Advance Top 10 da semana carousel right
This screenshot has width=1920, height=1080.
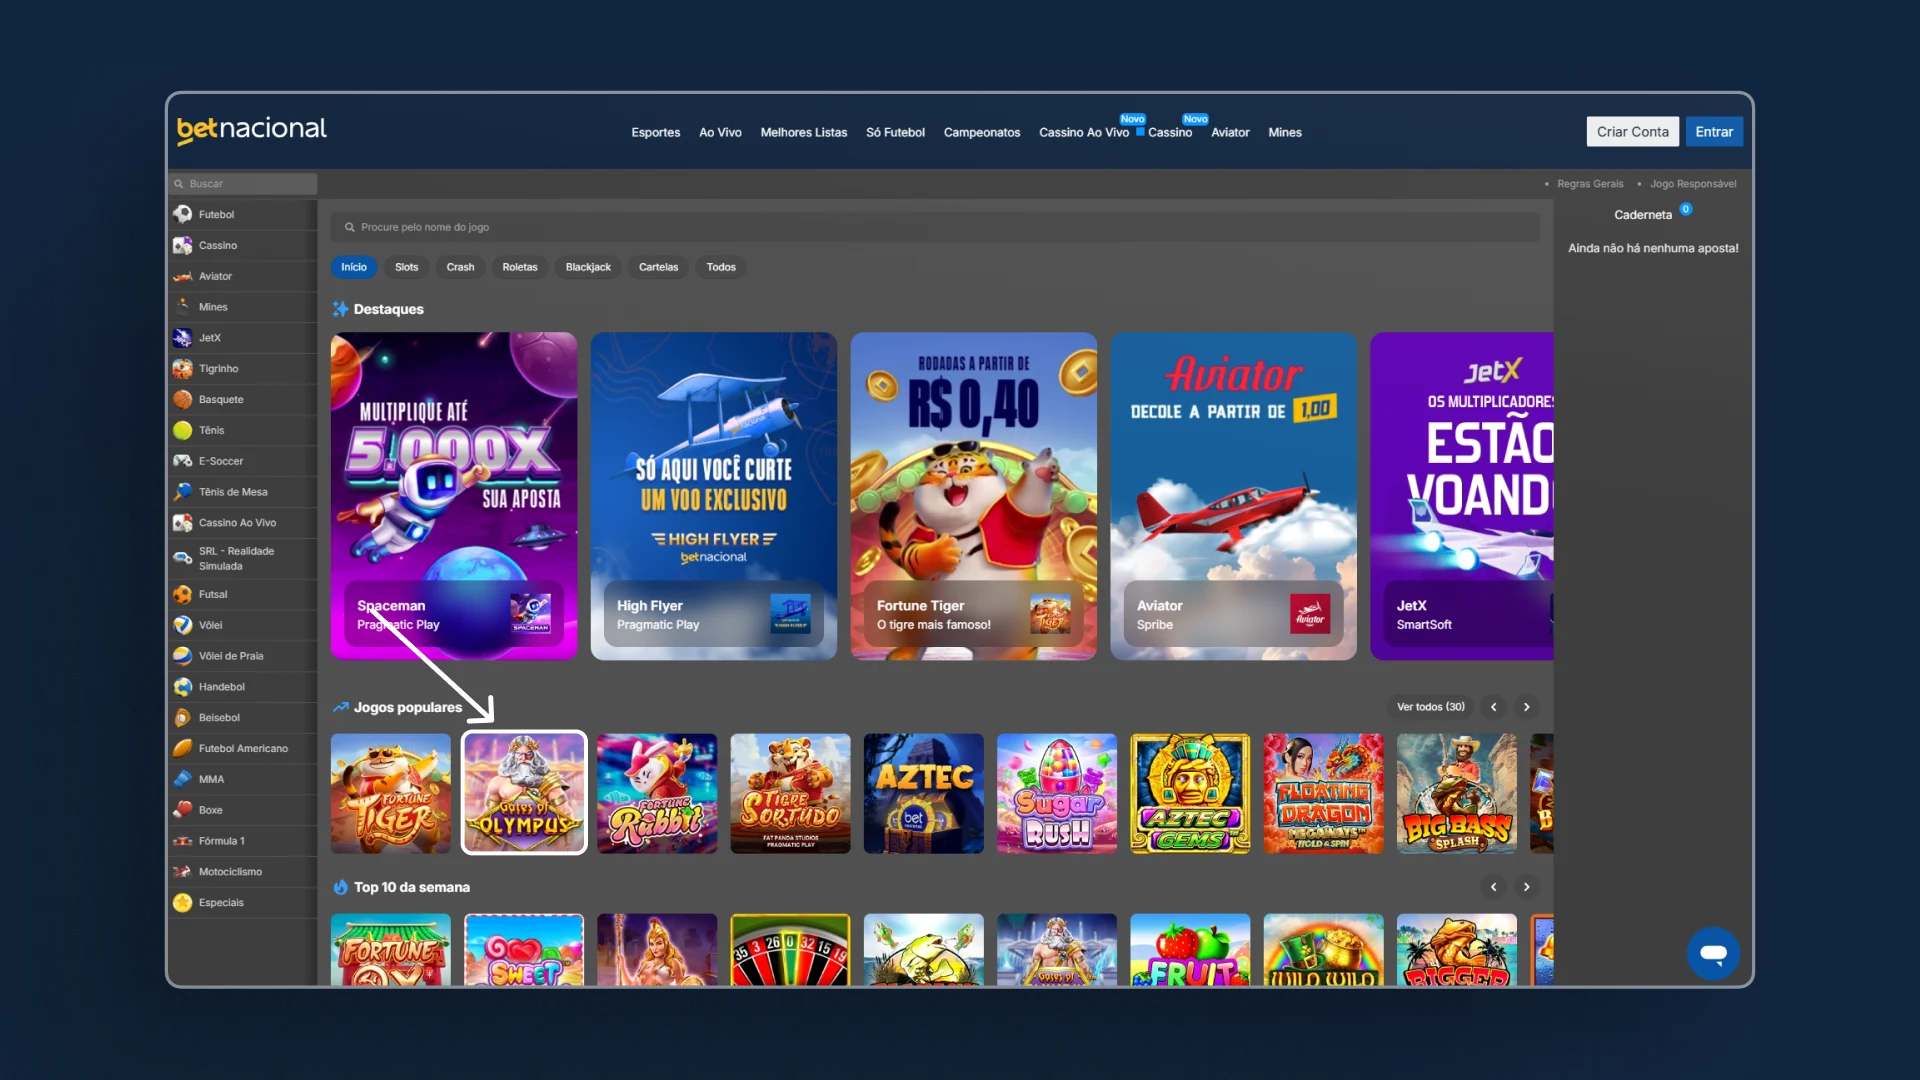(x=1527, y=887)
